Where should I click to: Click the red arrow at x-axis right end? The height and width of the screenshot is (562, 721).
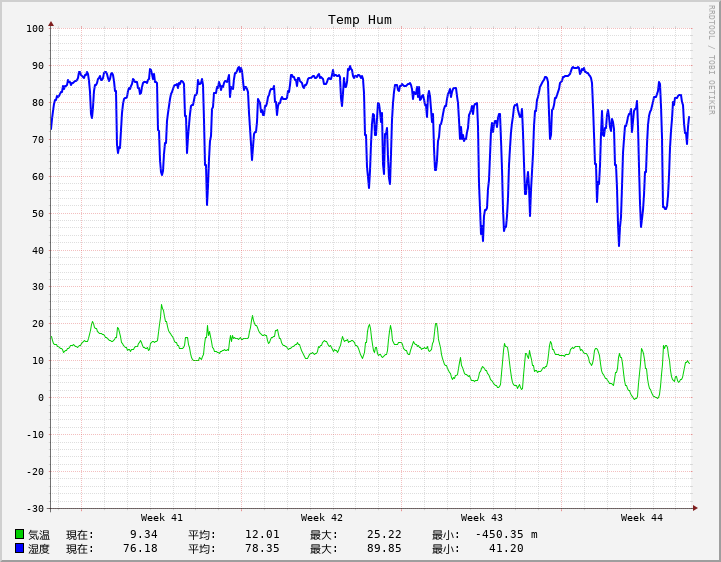(x=695, y=508)
